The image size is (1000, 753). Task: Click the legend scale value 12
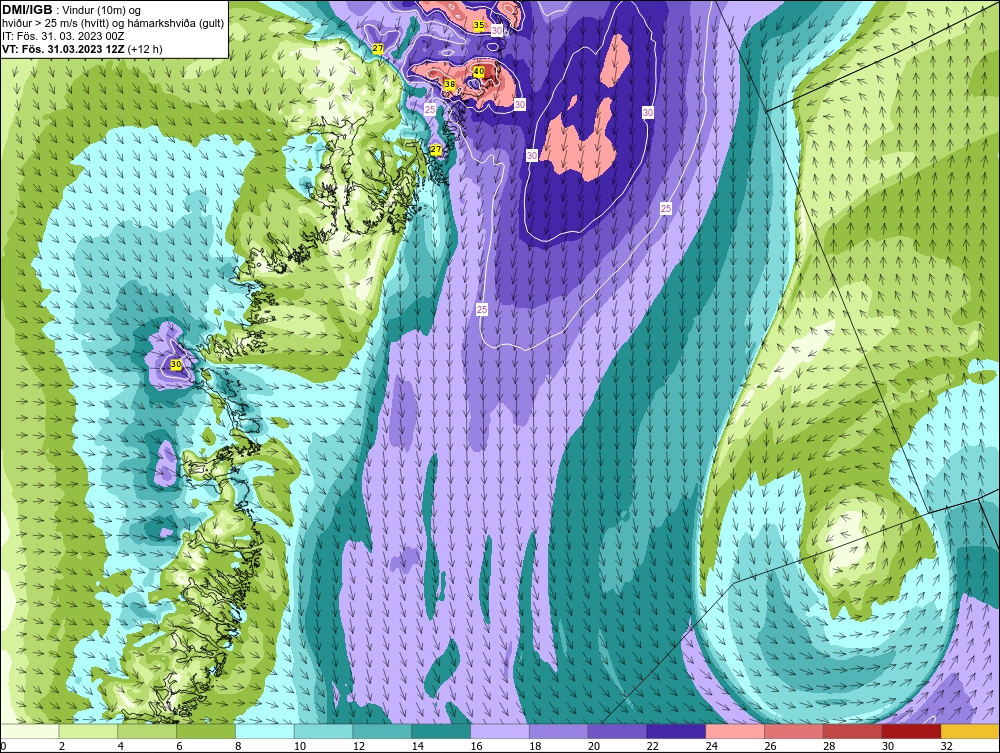click(358, 746)
